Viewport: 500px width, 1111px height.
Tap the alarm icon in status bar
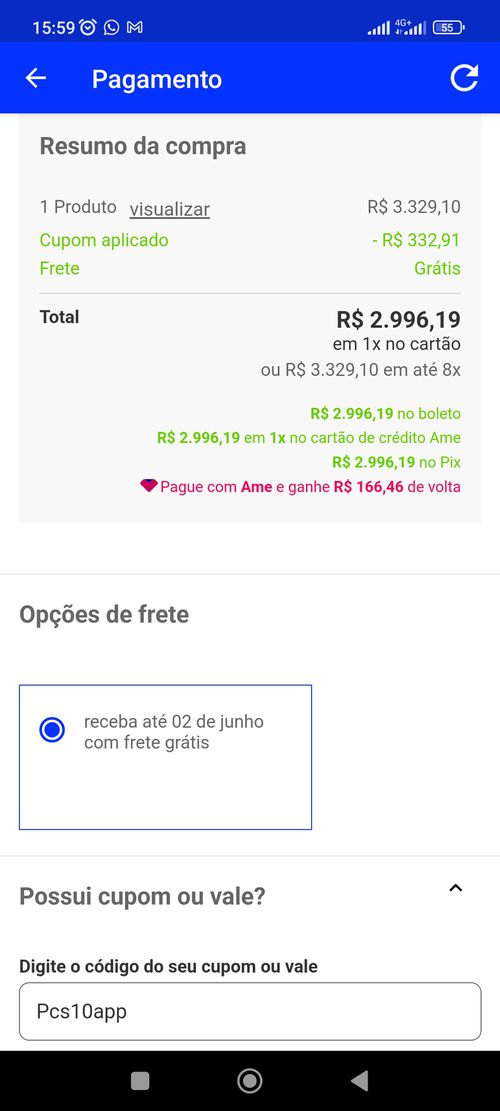(x=88, y=28)
